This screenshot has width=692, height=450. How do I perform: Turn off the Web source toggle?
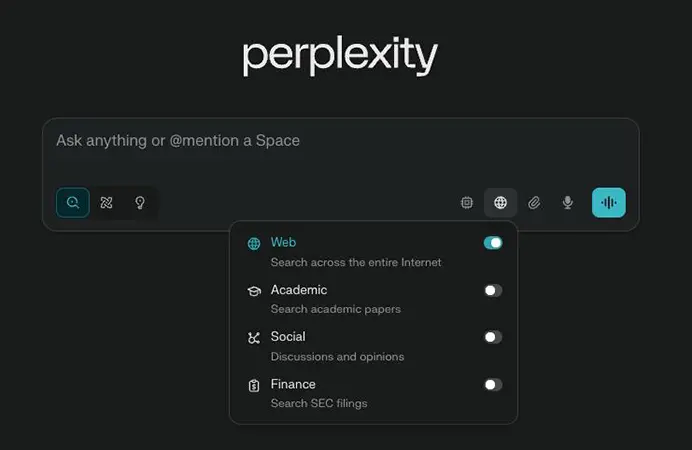click(493, 243)
